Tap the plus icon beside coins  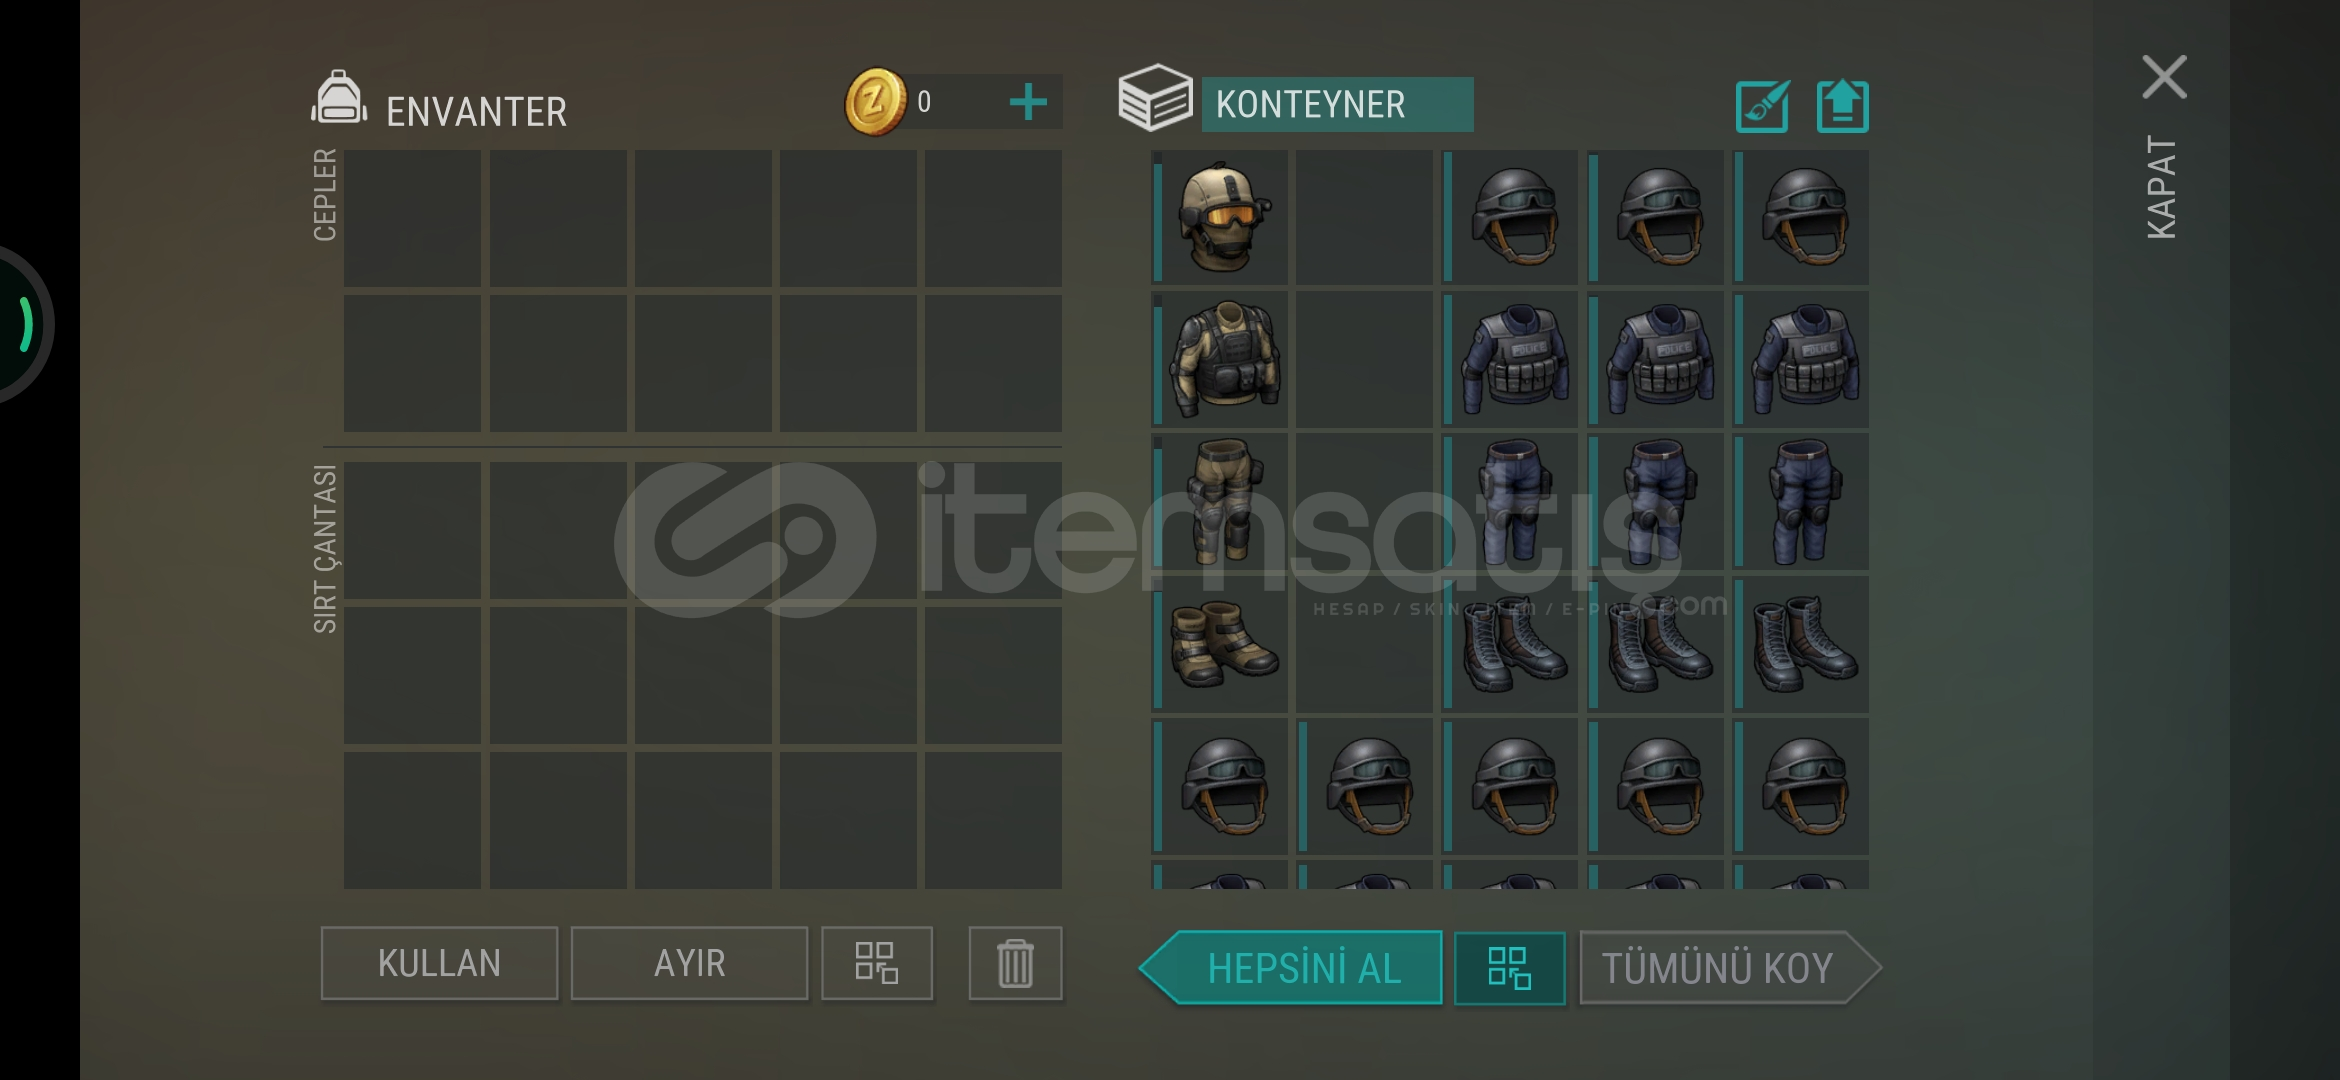click(x=1028, y=102)
